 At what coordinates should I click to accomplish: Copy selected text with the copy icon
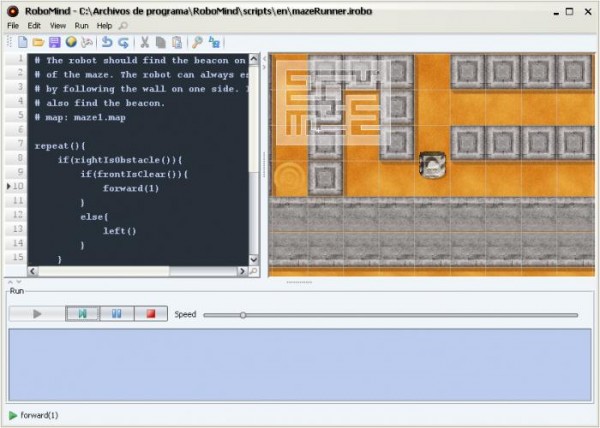pos(161,42)
